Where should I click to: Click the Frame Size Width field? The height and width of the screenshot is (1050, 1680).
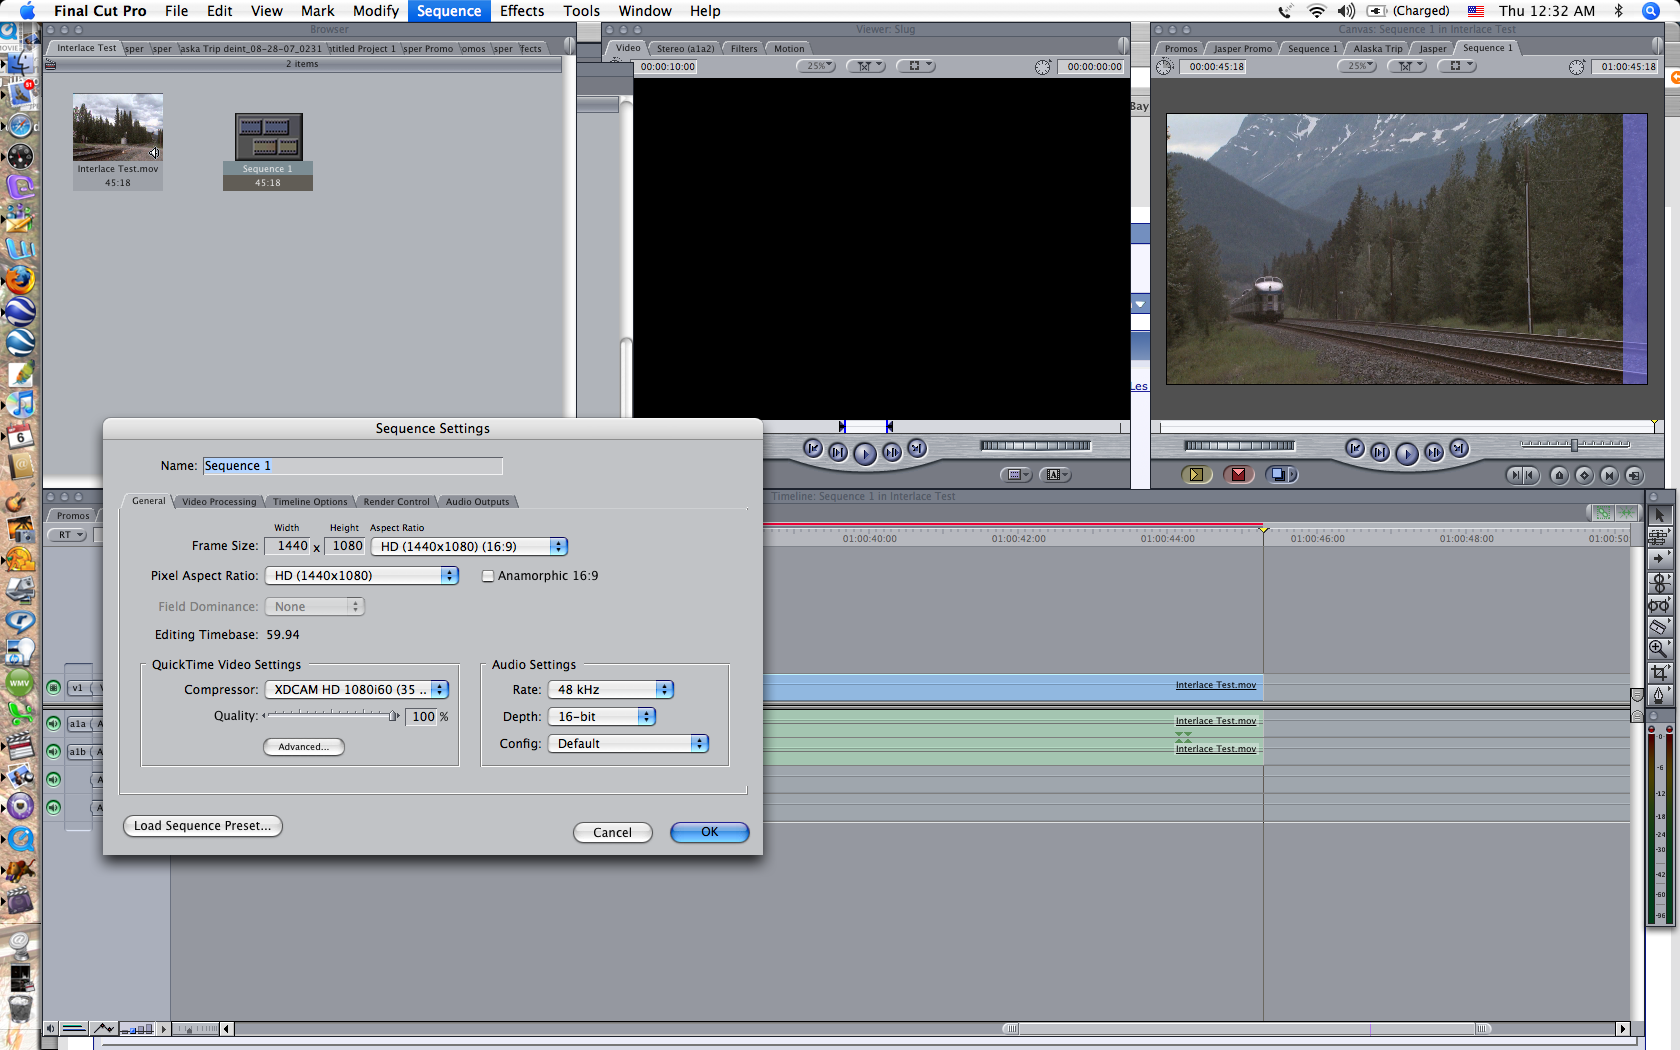point(288,546)
